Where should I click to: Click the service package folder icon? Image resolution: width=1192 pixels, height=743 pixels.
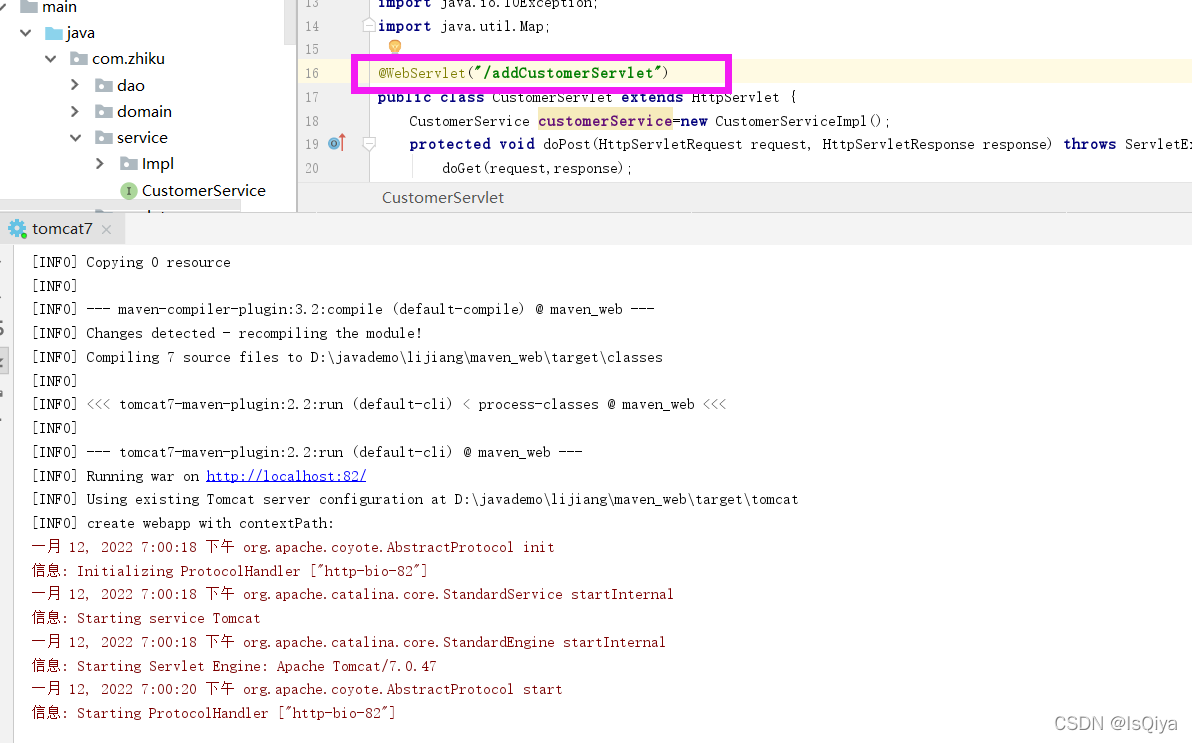coord(104,138)
